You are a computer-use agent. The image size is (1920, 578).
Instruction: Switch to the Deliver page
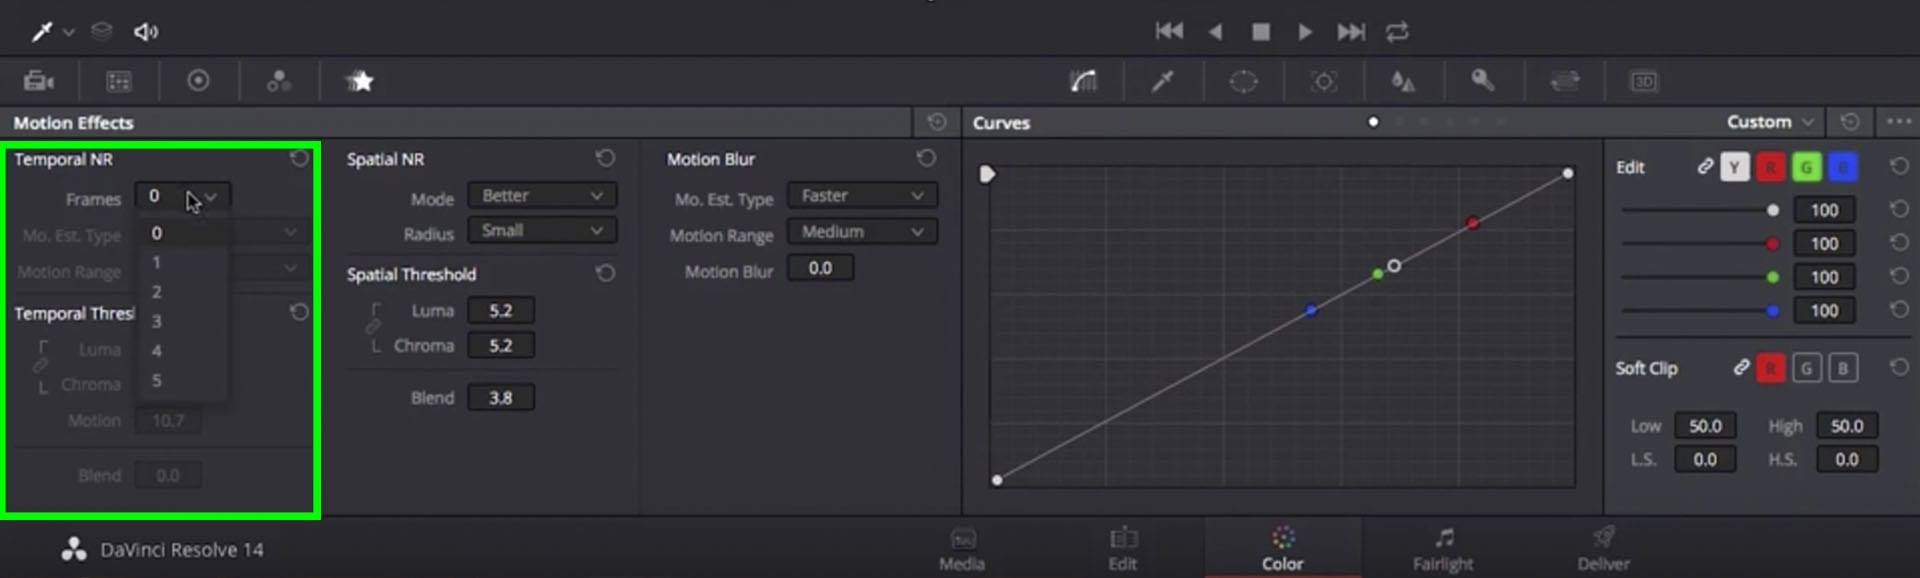pos(1602,549)
